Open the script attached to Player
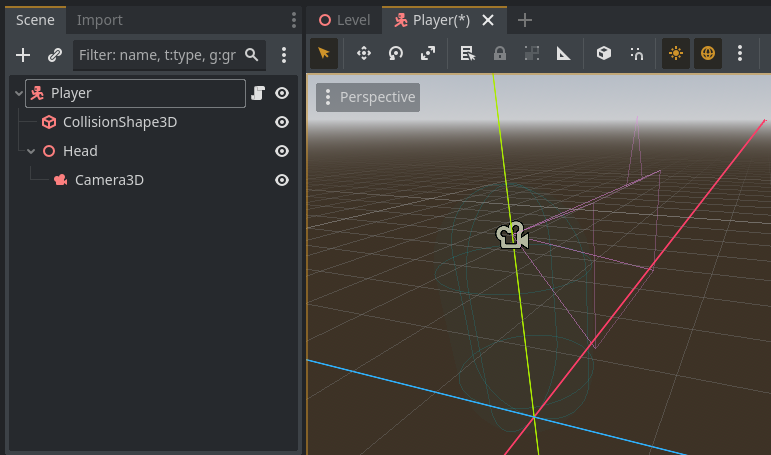Image resolution: width=771 pixels, height=455 pixels. (258, 93)
